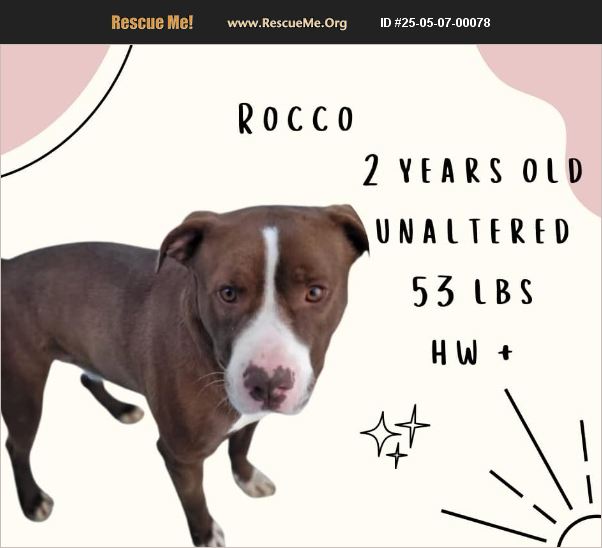
Task: Click the ID #25-05-07-00078 text
Action: 435,23
